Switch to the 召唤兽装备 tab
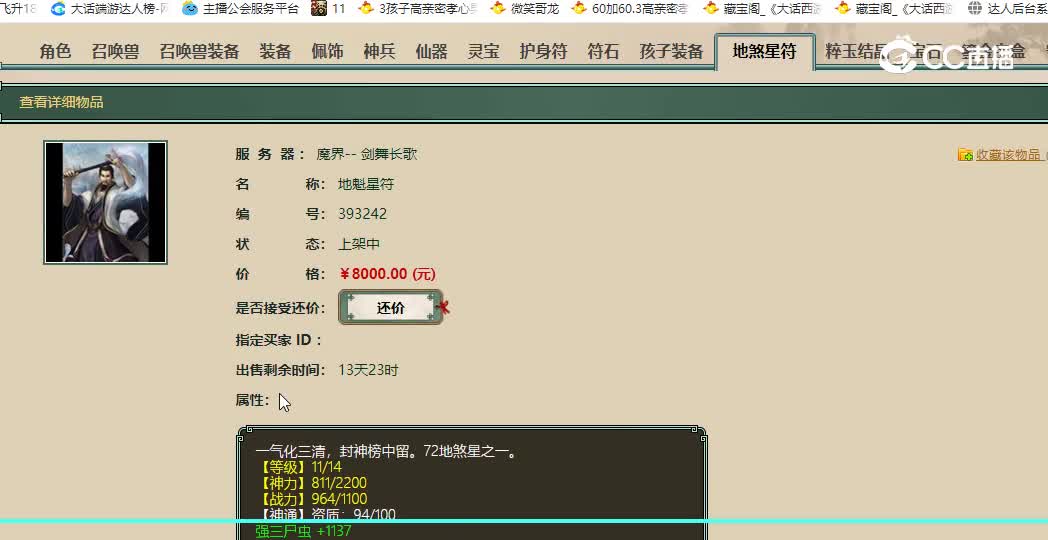 (199, 51)
